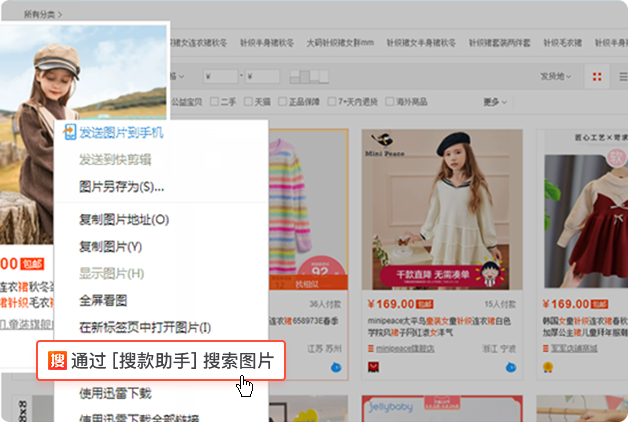Click the Tmall badge icon under minipeace旗舰店
The height and width of the screenshot is (422, 628).
[373, 367]
